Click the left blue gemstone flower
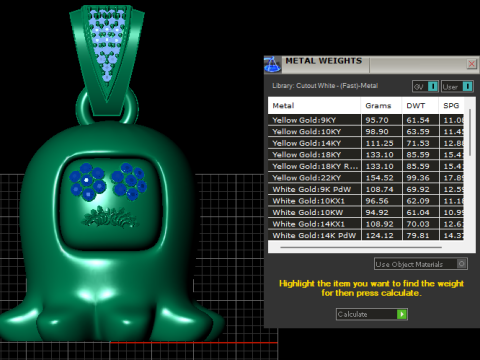This screenshot has height=360, width=480. (x=87, y=181)
